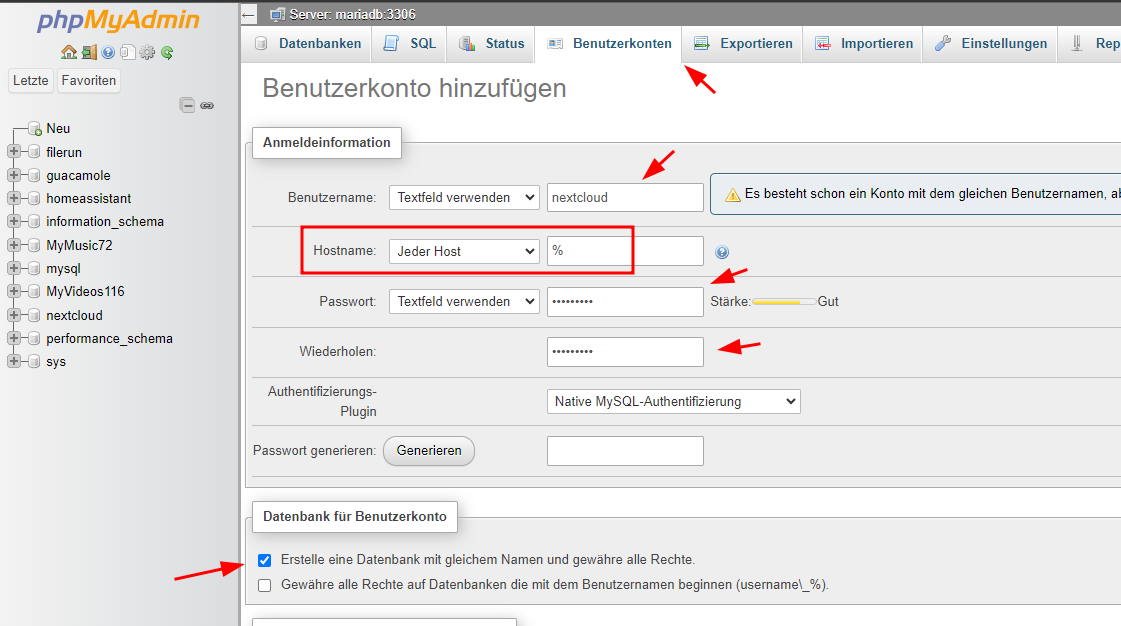Click the database icon next to guacamole
Viewport: 1121px width, 626px height.
(34, 175)
